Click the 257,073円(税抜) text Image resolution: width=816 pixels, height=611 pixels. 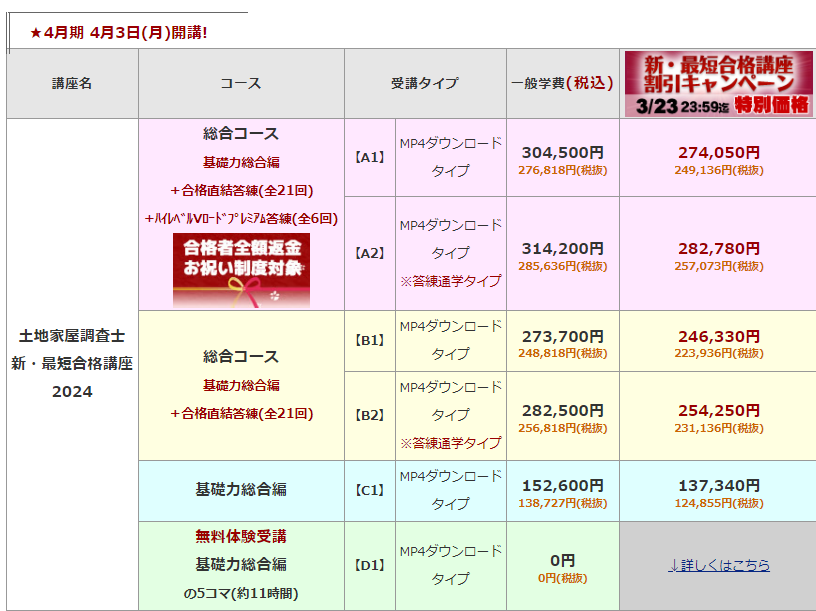(x=719, y=266)
